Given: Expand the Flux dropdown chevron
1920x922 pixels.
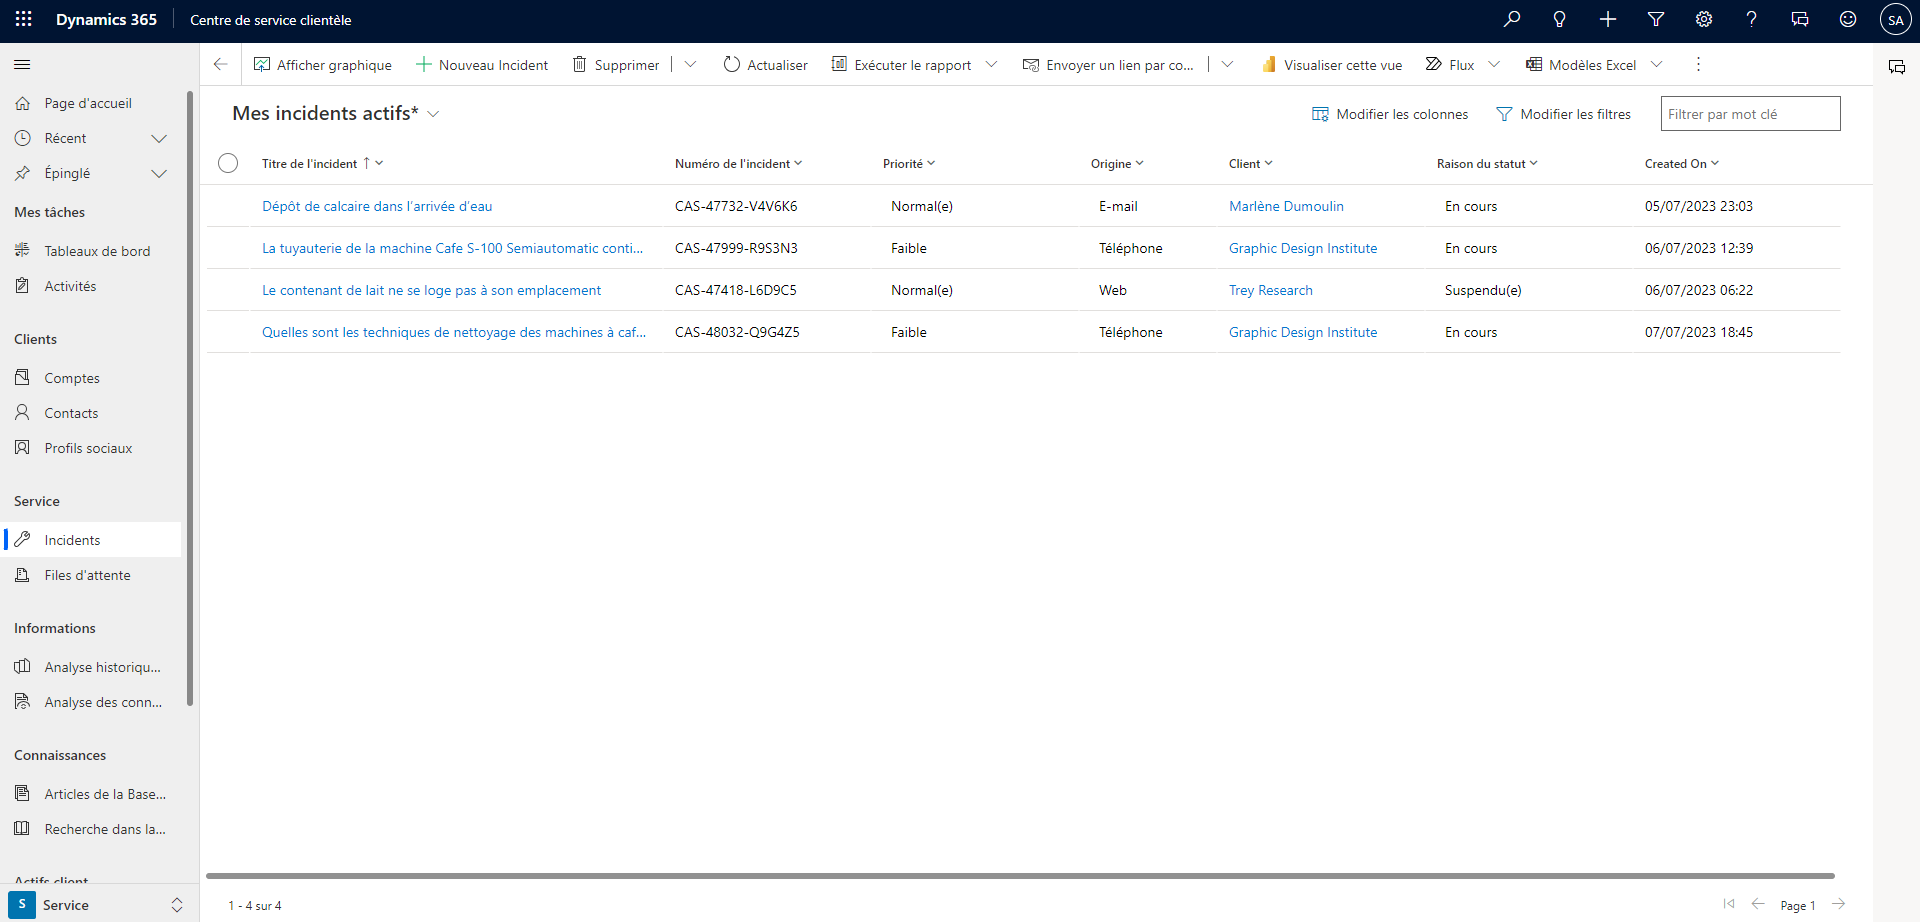Looking at the screenshot, I should 1494,64.
